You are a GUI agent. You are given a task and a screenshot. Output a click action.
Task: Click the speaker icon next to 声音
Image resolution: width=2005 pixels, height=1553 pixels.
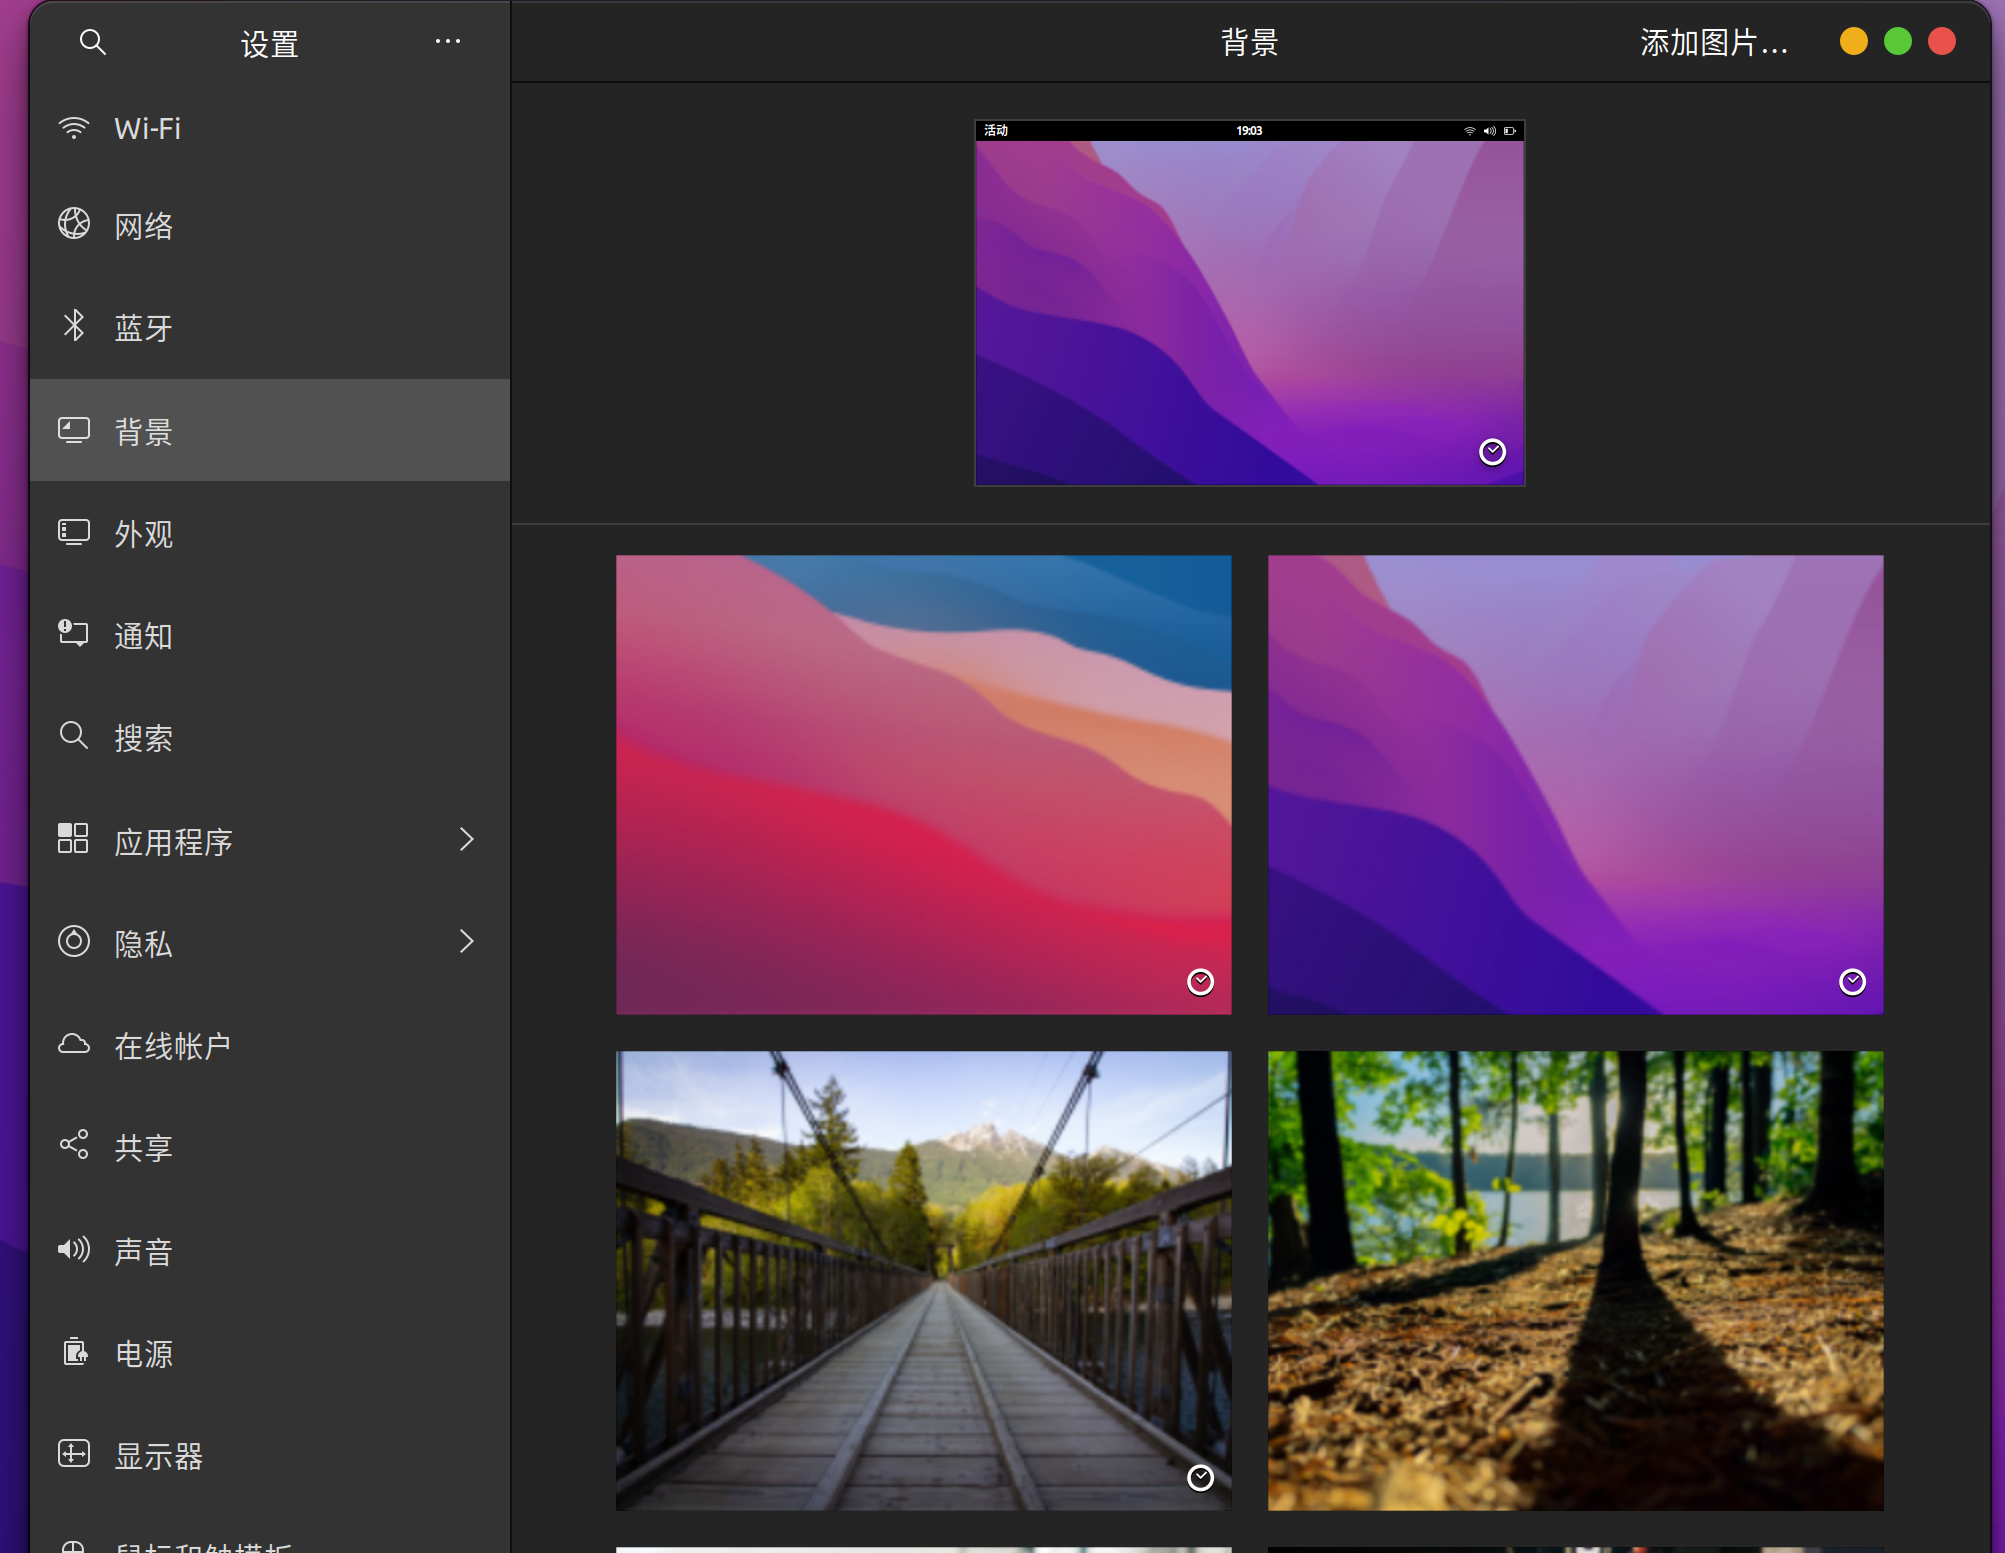point(73,1249)
